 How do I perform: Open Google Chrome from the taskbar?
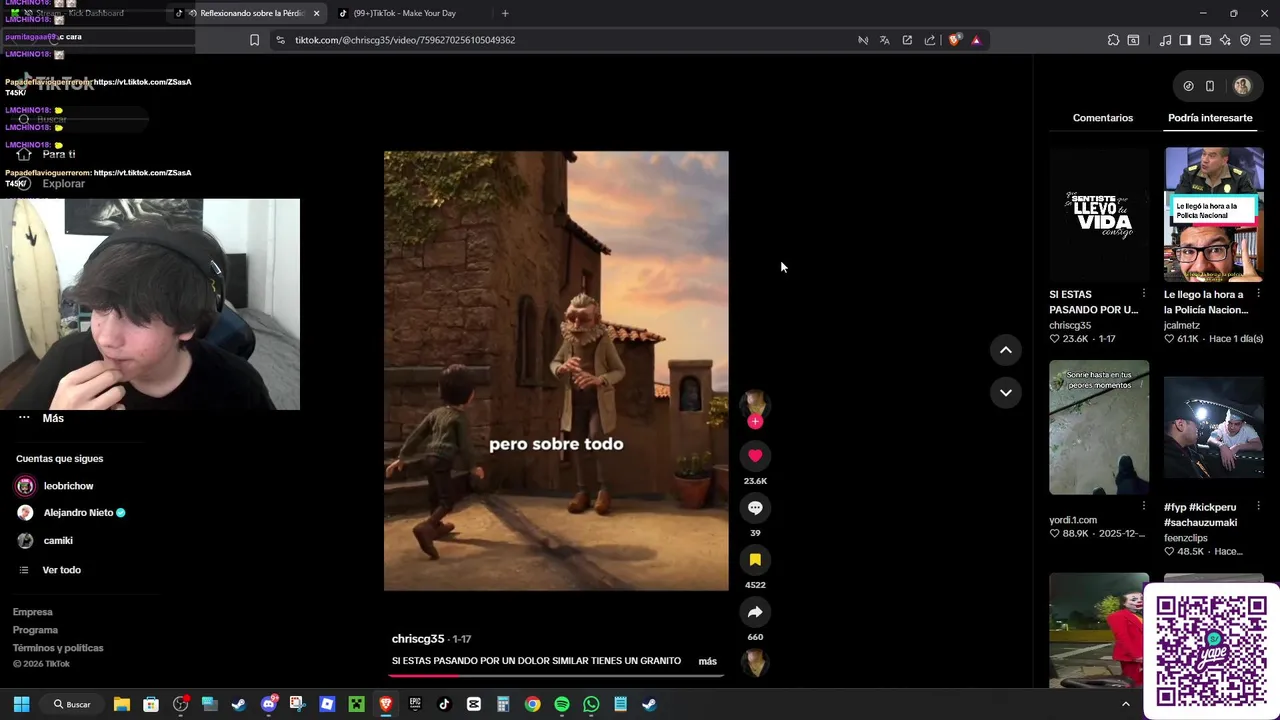tap(532, 704)
